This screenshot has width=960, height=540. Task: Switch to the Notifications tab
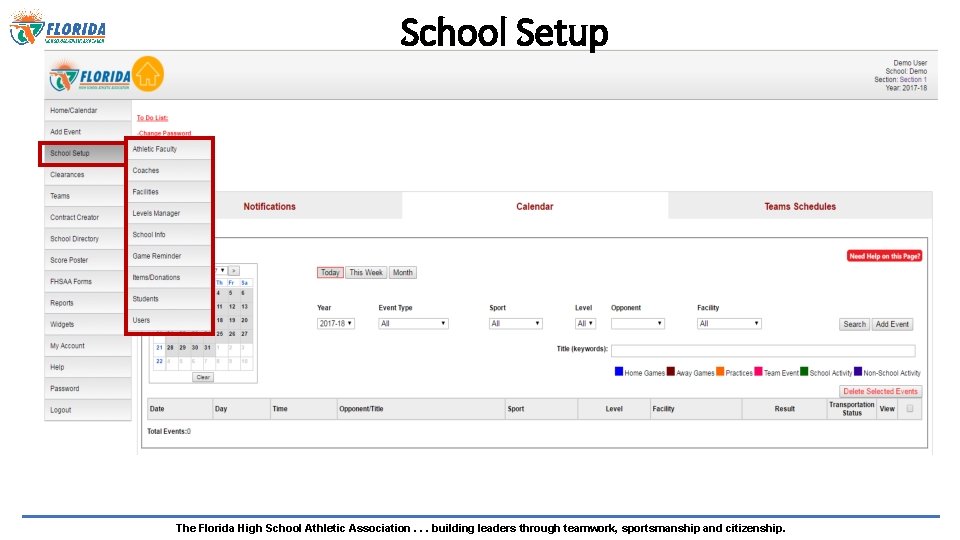point(269,206)
